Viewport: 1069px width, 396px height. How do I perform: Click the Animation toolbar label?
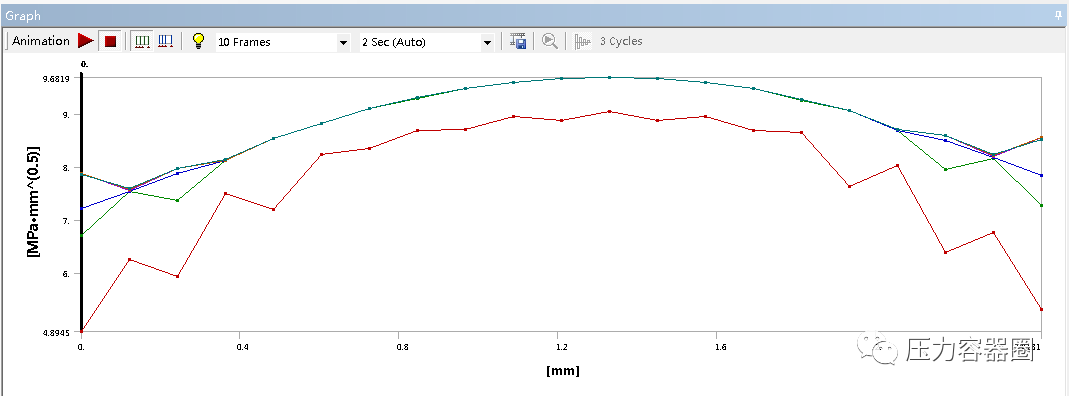pos(41,41)
